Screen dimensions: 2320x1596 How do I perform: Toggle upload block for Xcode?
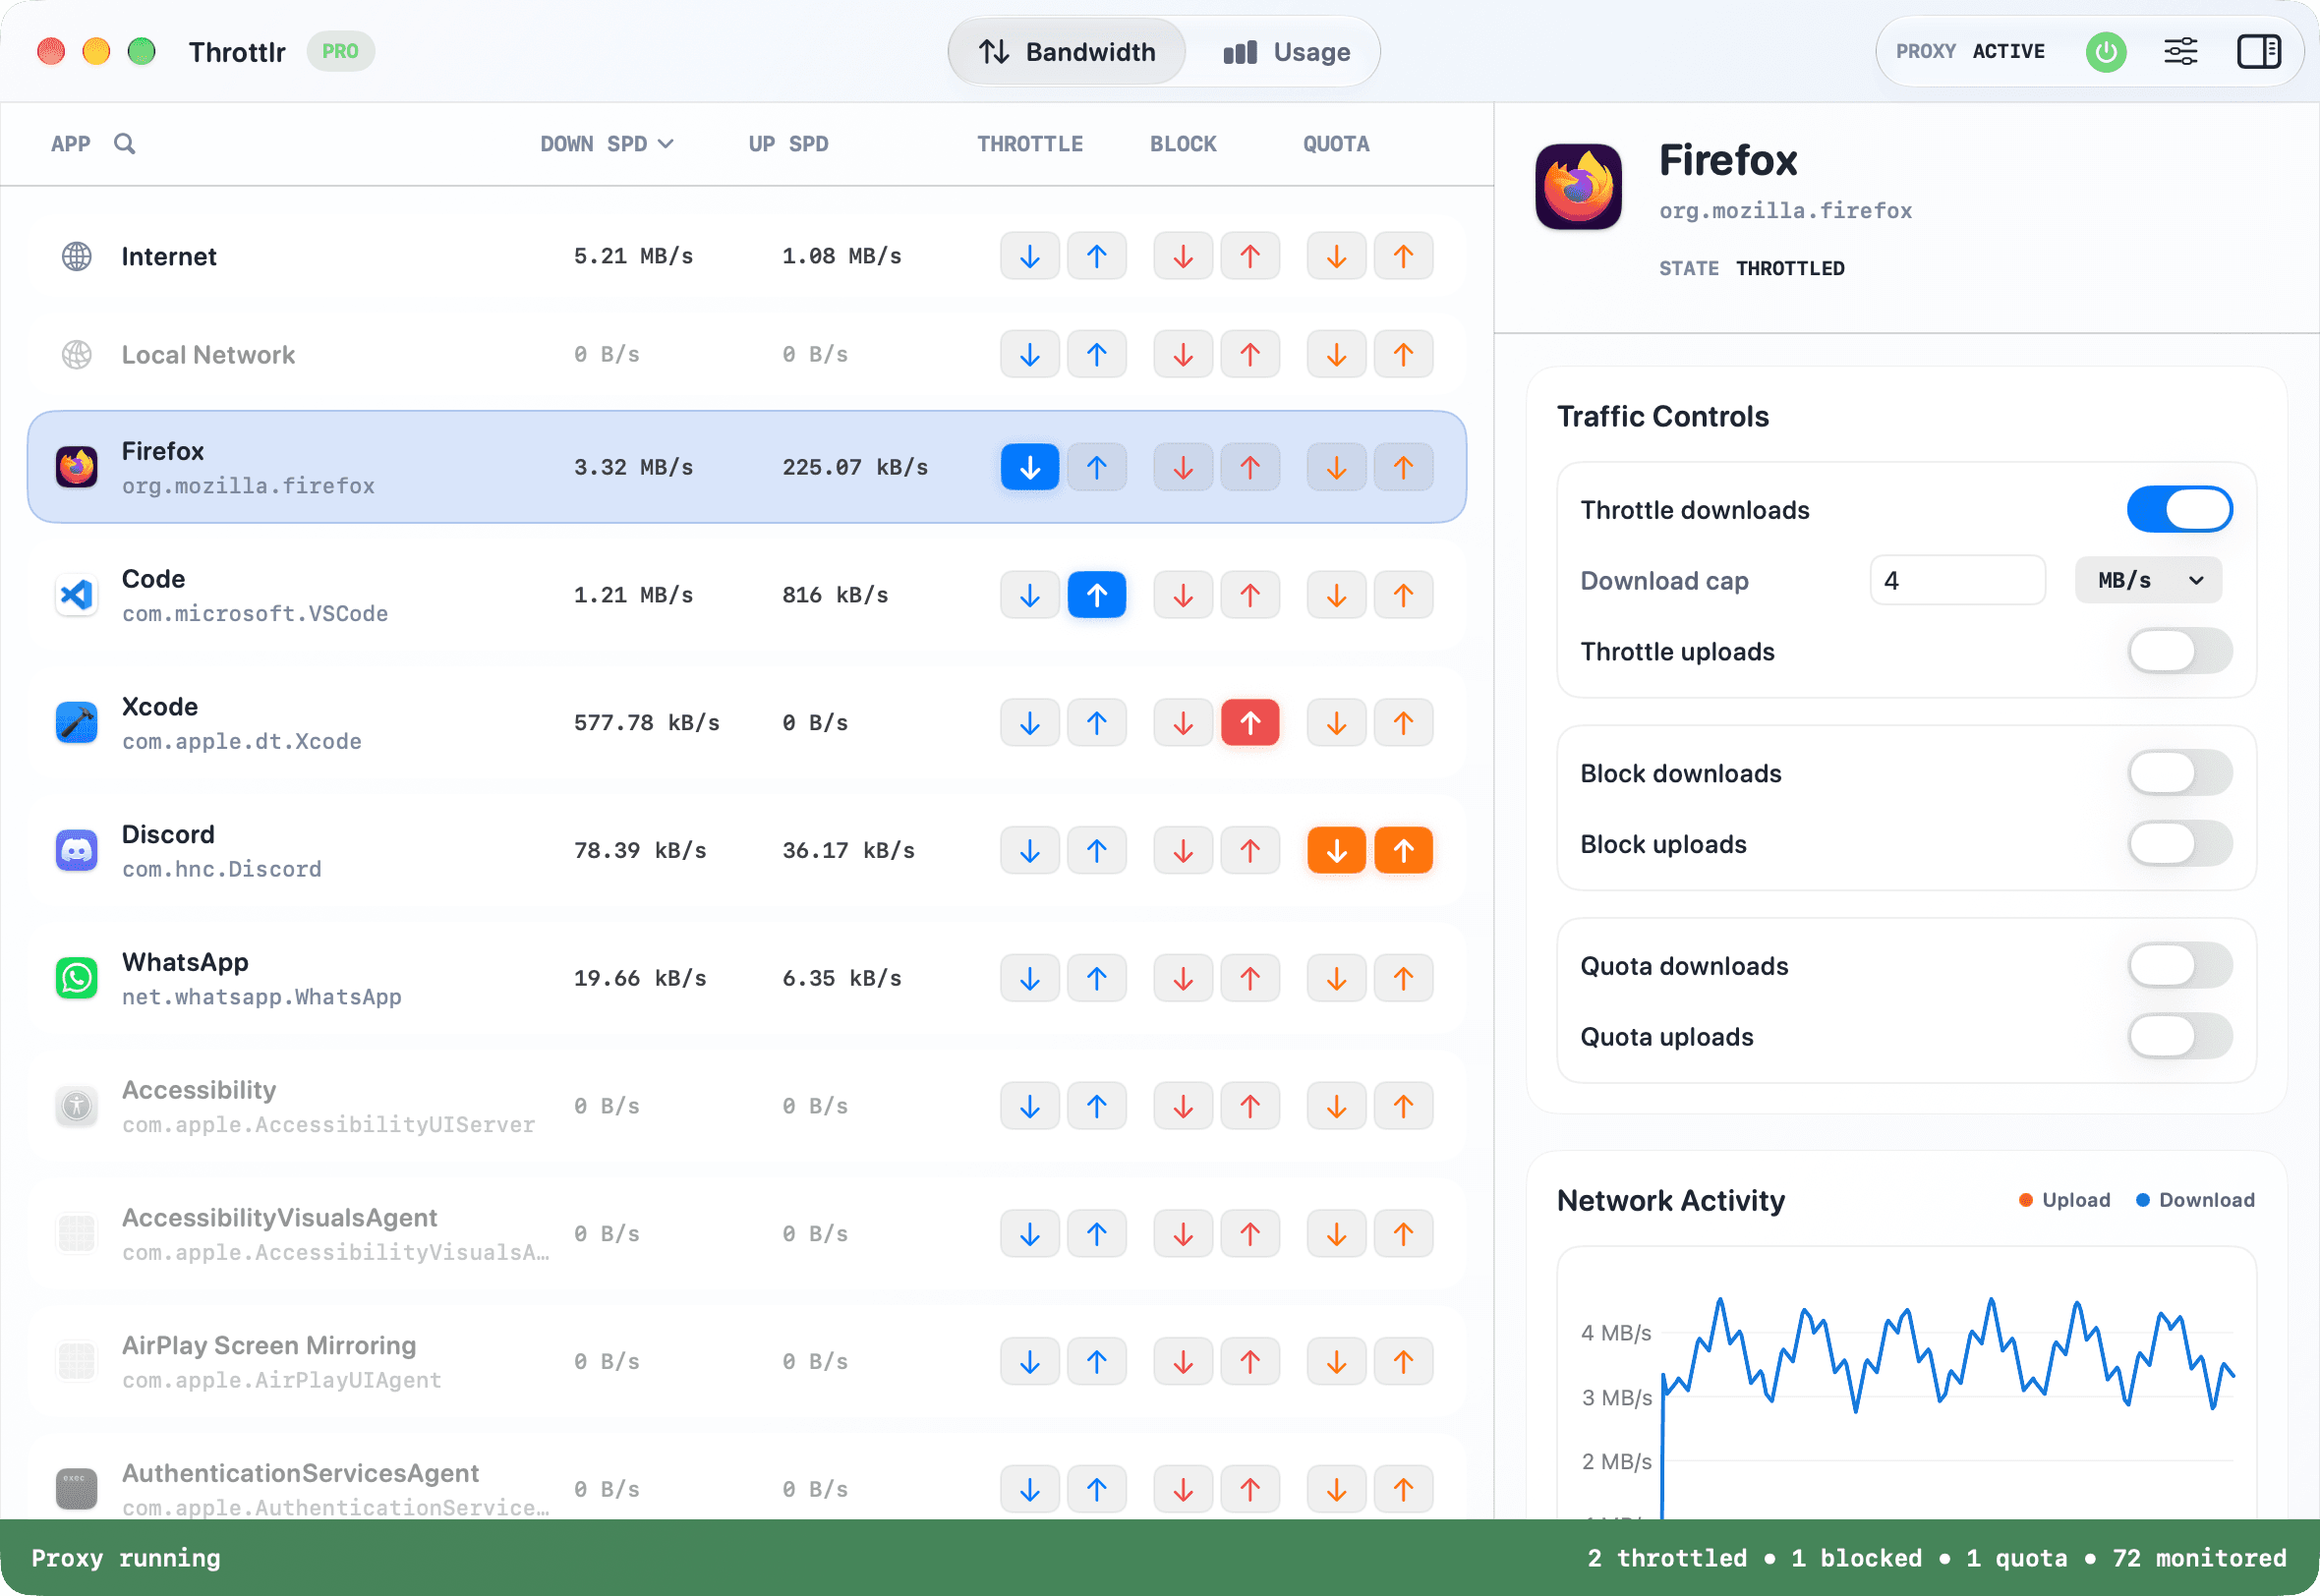coord(1249,723)
